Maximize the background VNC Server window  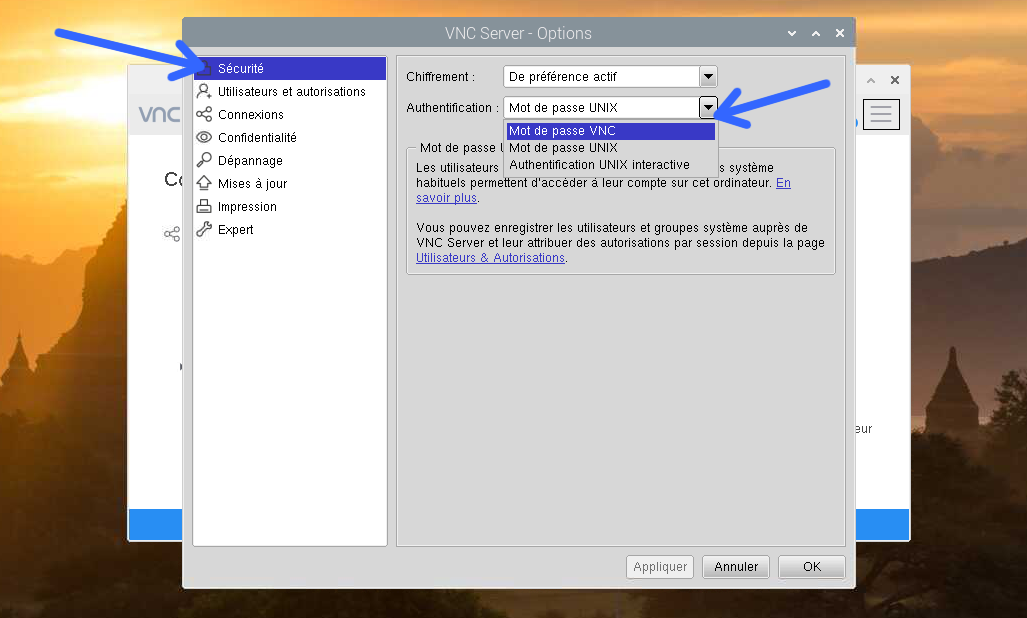tap(871, 80)
